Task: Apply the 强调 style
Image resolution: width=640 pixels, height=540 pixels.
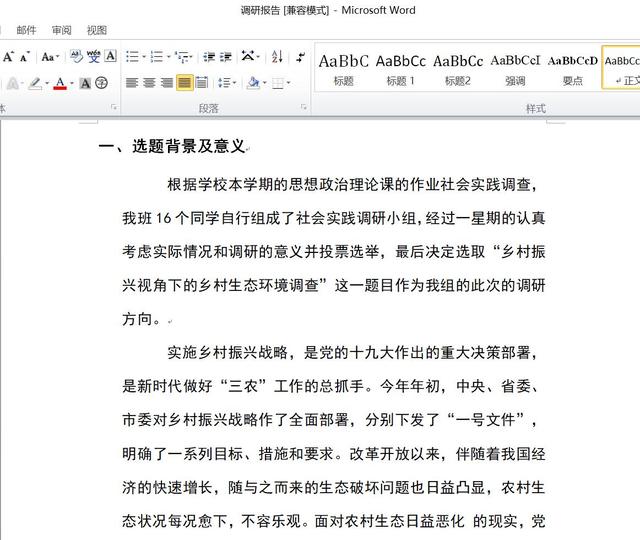Action: coord(515,69)
